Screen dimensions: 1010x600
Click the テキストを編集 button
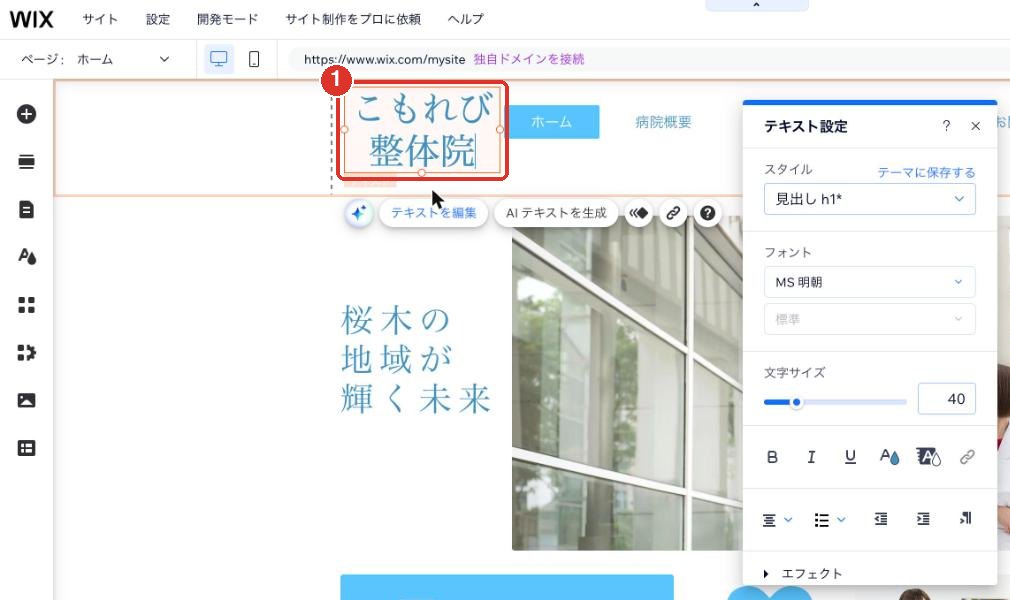click(x=434, y=213)
